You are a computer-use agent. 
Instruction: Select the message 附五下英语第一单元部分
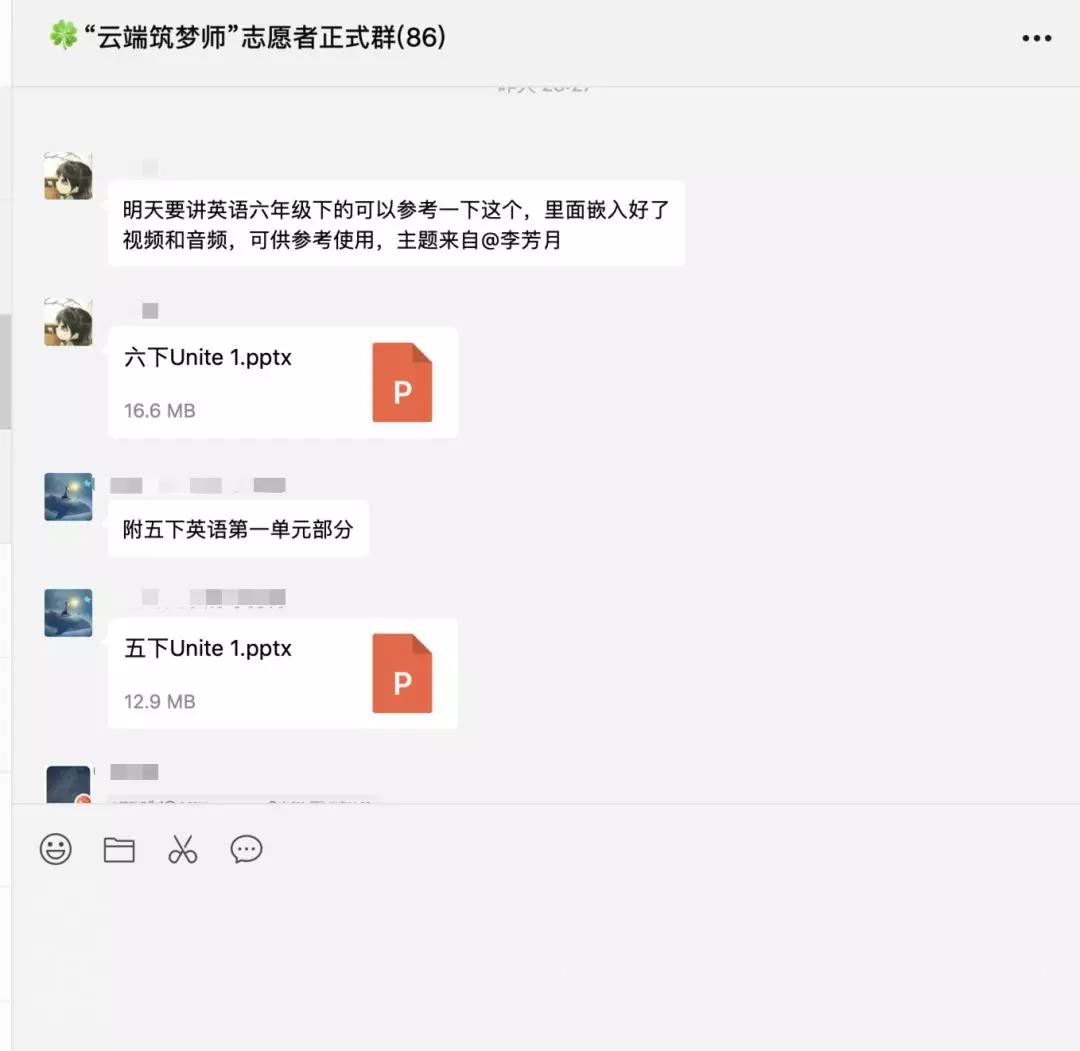click(238, 529)
